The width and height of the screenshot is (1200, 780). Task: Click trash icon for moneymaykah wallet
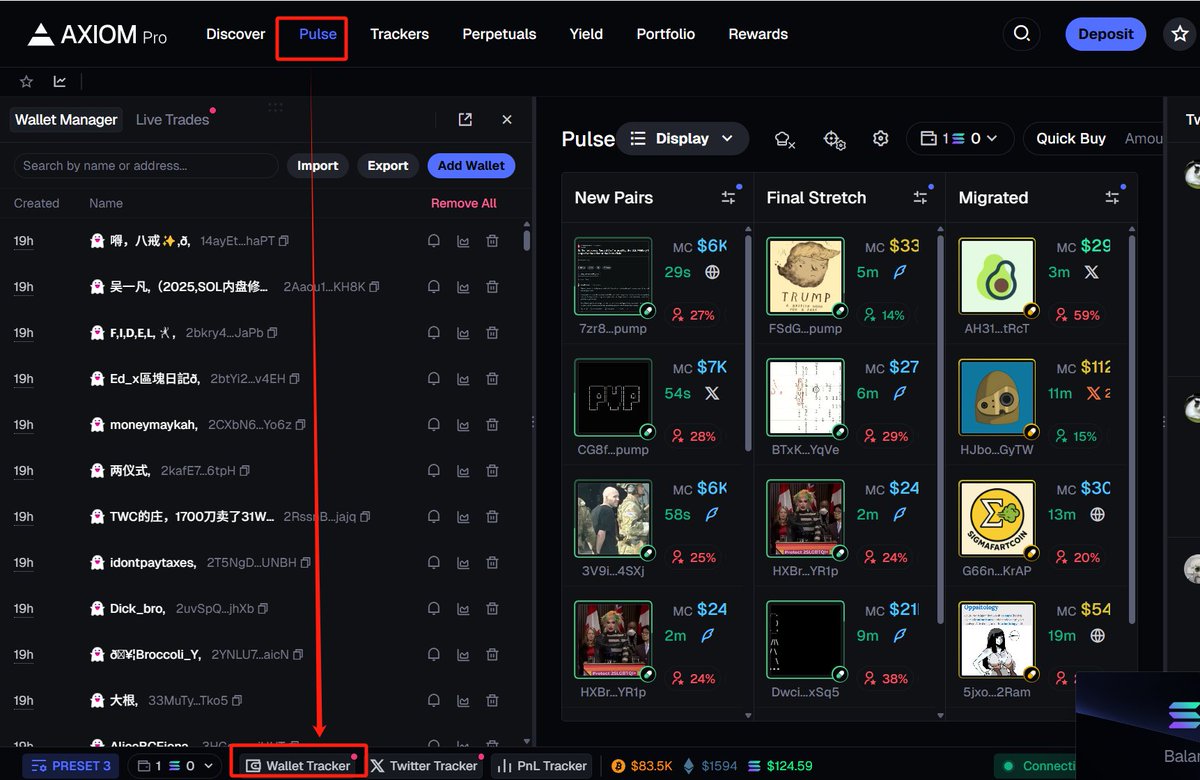click(492, 425)
